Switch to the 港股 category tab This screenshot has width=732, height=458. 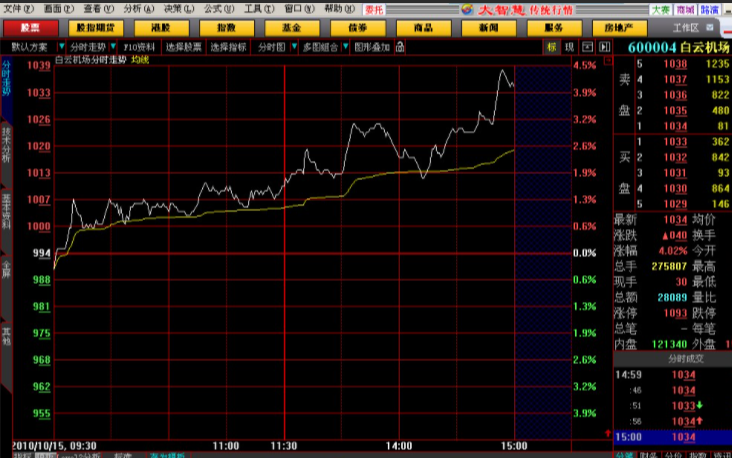161,28
